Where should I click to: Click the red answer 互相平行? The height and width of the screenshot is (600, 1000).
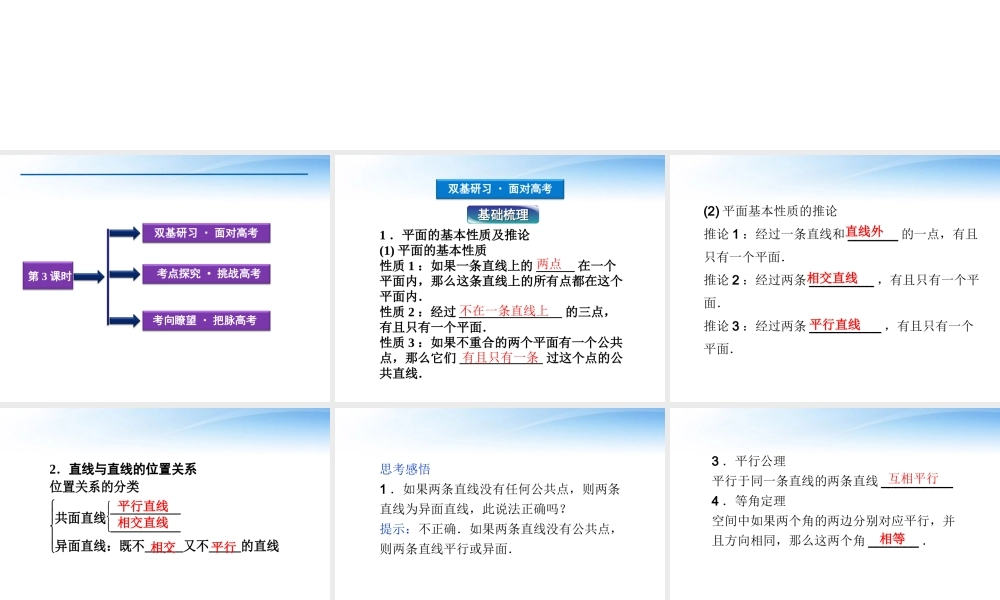coord(913,479)
